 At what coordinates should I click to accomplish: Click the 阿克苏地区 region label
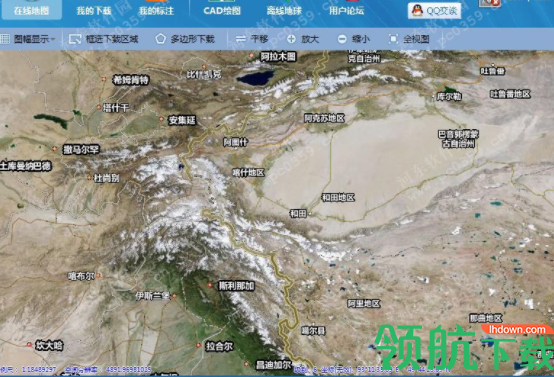[x=324, y=118]
